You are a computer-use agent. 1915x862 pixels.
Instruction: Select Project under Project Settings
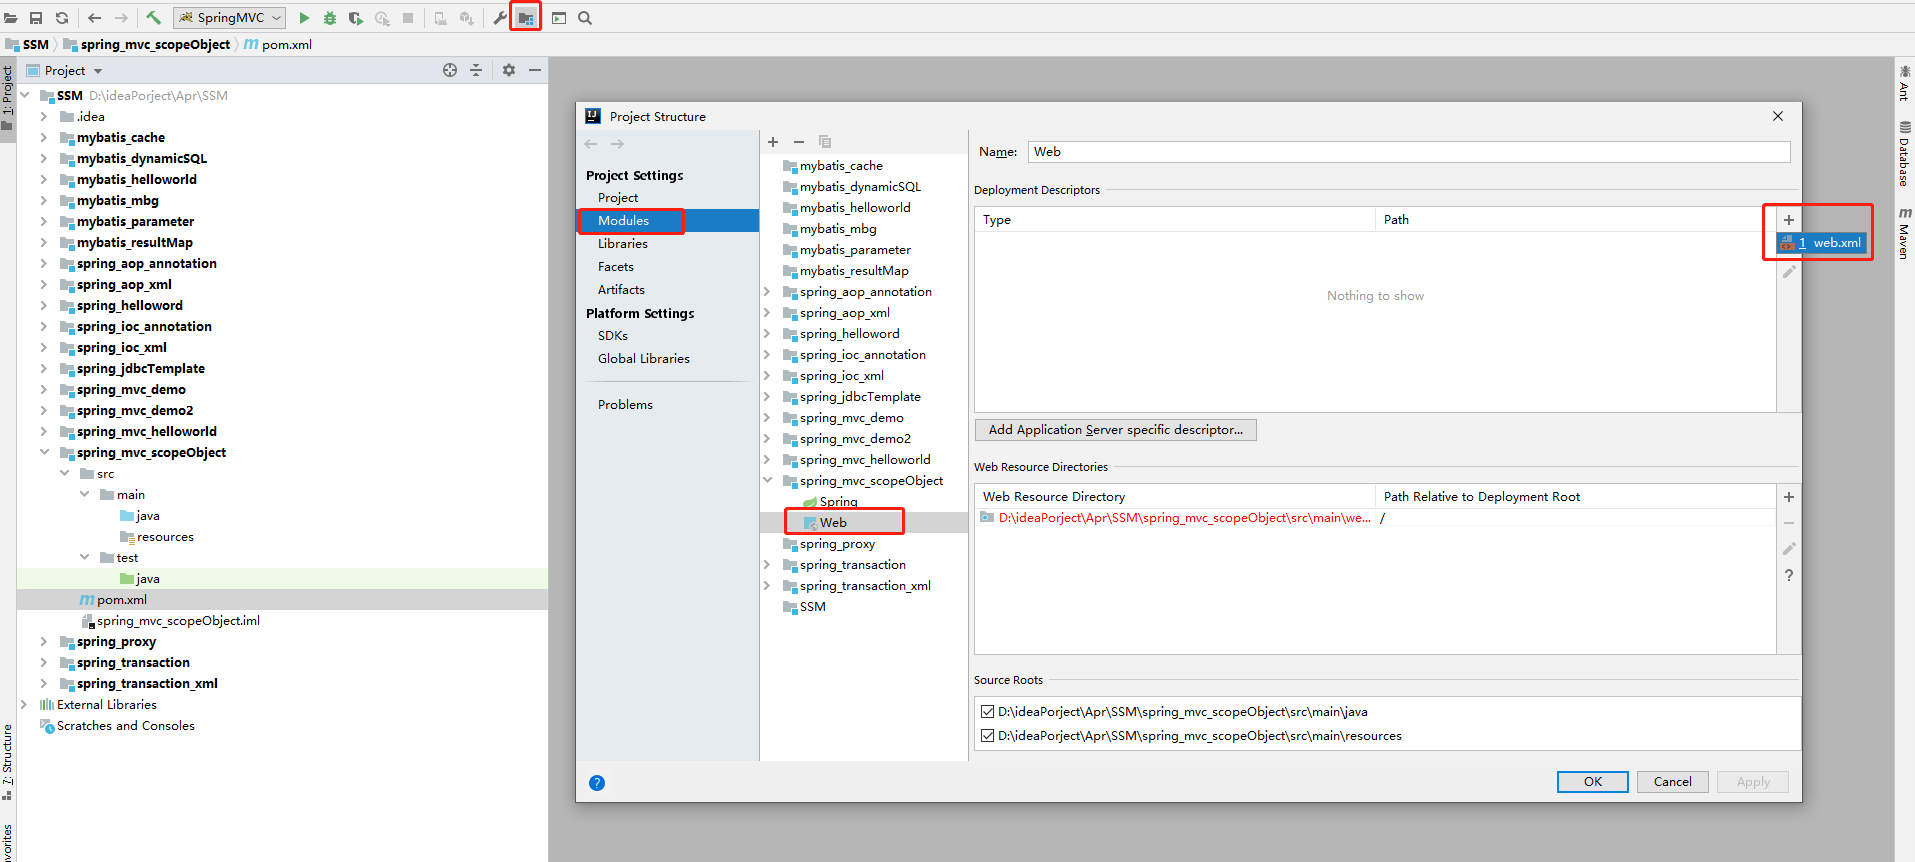tap(618, 198)
